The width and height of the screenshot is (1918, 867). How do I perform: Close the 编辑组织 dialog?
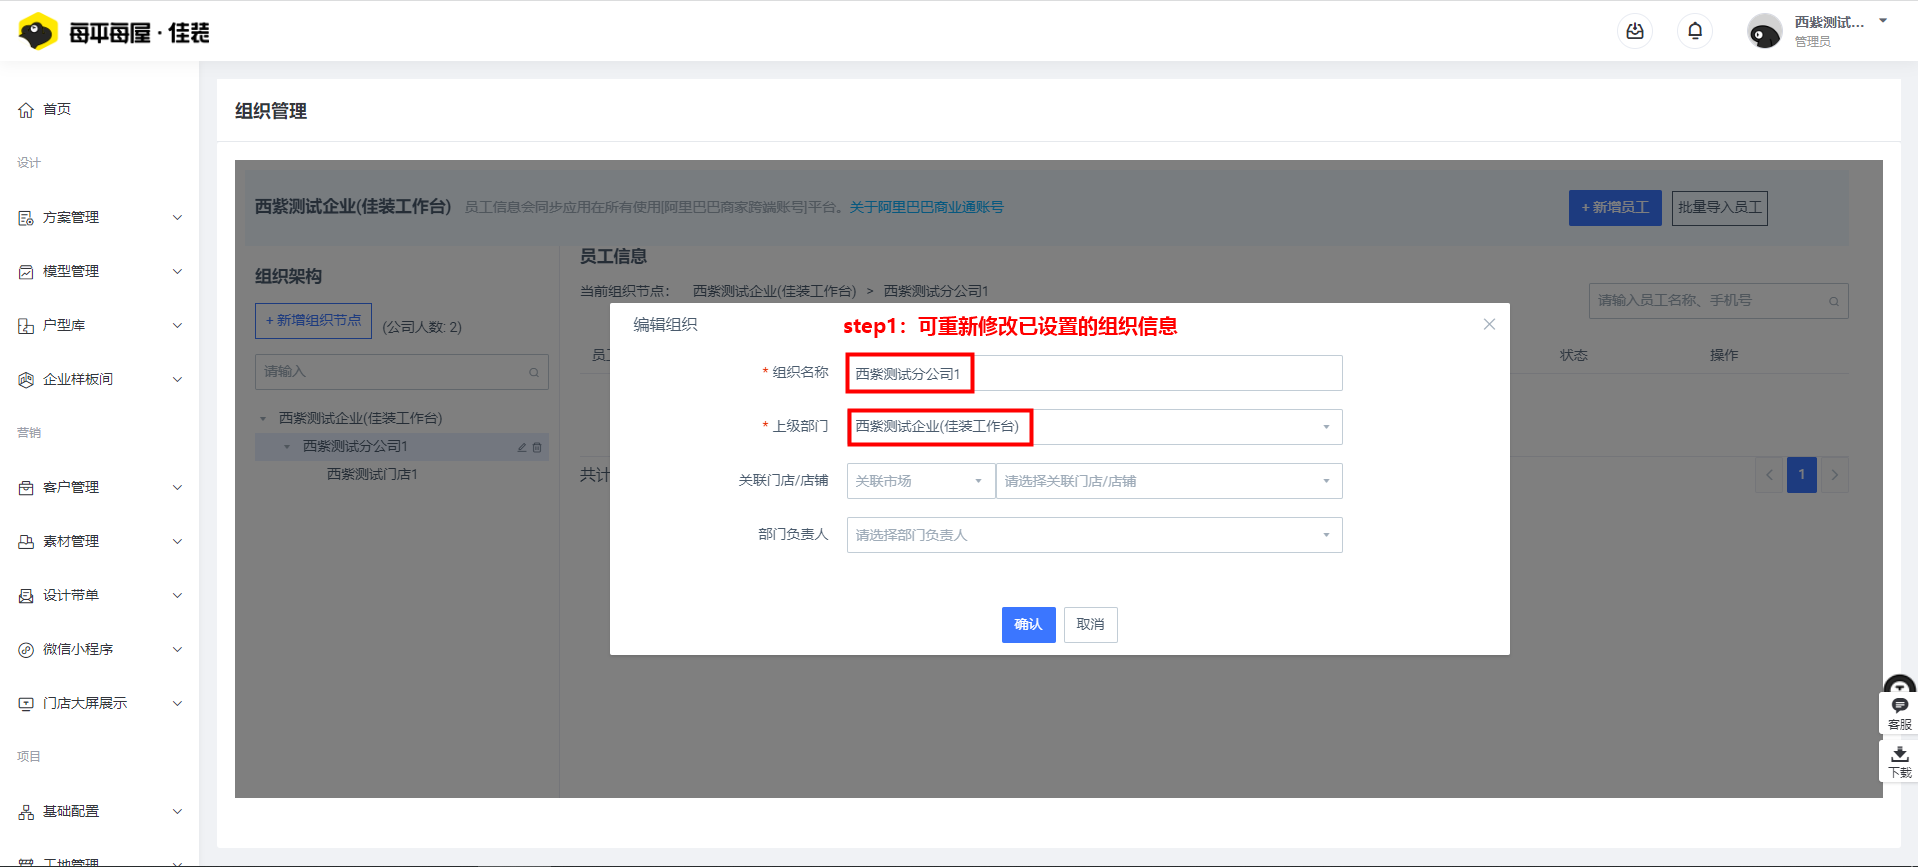click(x=1489, y=324)
